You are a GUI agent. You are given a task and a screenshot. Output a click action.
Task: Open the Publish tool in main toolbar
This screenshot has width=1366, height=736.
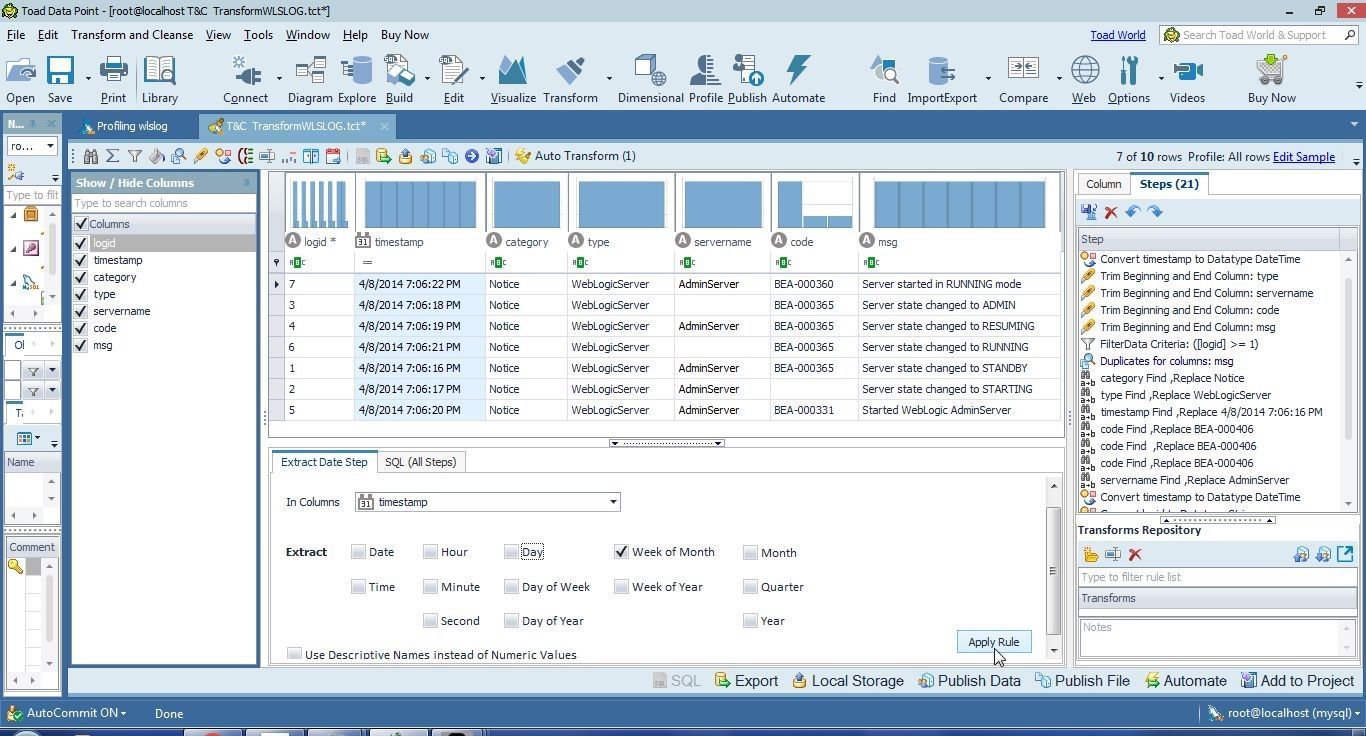point(747,80)
